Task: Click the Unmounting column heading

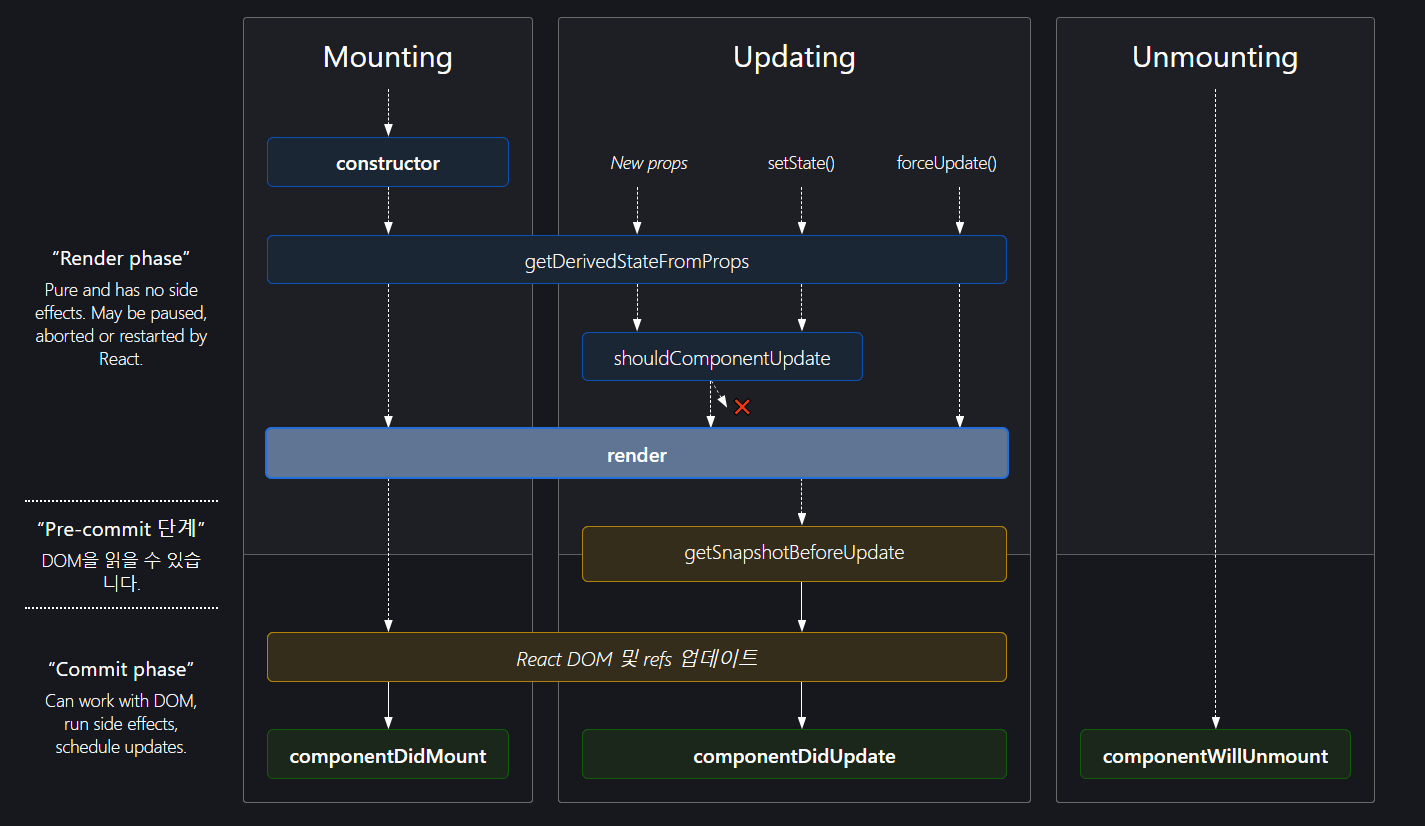Action: [x=1215, y=57]
